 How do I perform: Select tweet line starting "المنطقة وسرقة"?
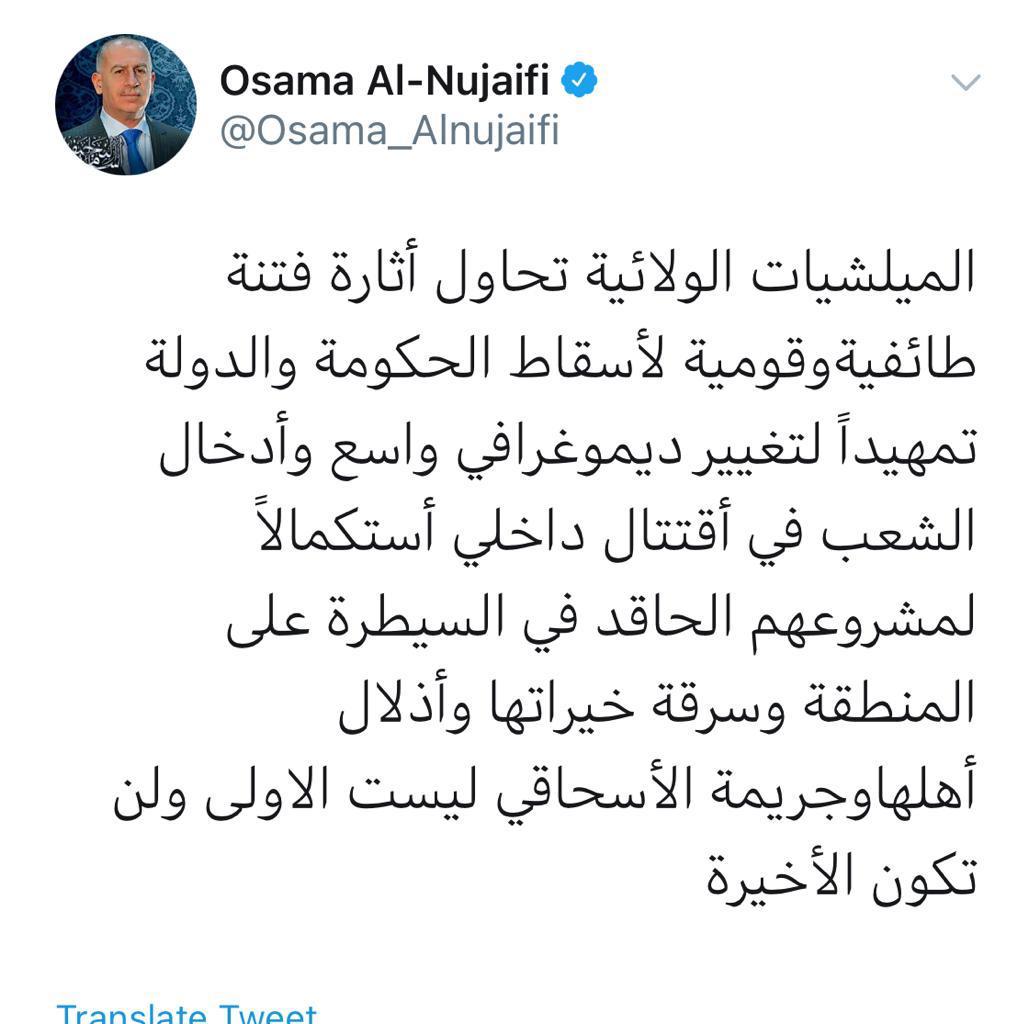[657, 706]
